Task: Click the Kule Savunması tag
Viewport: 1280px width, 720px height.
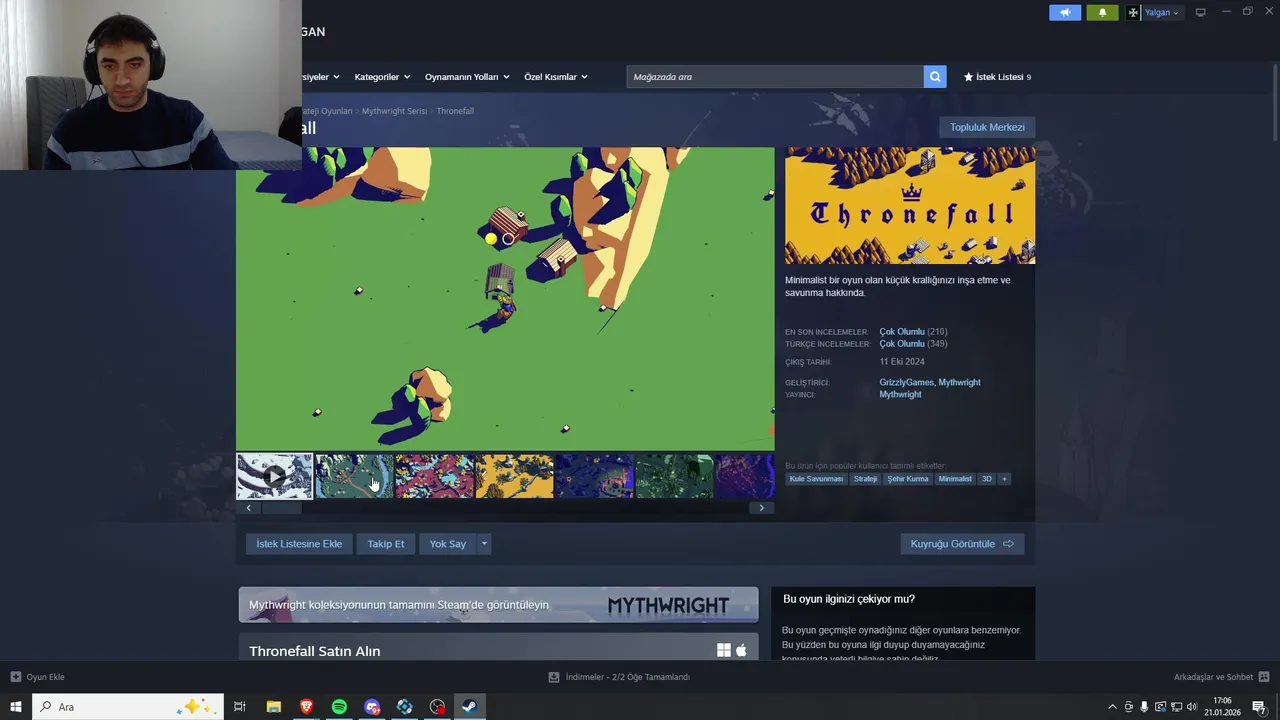Action: [816, 479]
